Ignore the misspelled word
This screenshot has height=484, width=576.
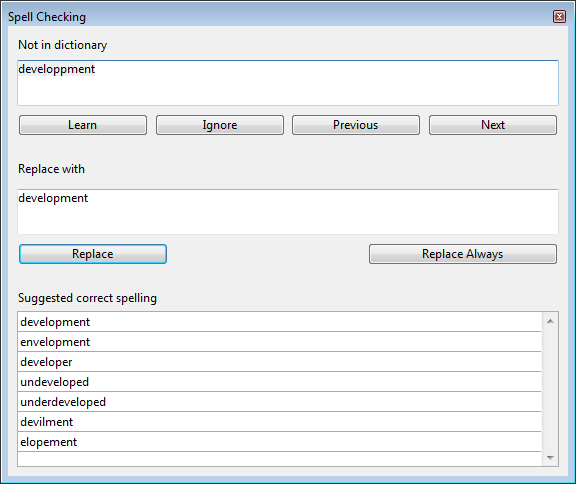click(220, 125)
